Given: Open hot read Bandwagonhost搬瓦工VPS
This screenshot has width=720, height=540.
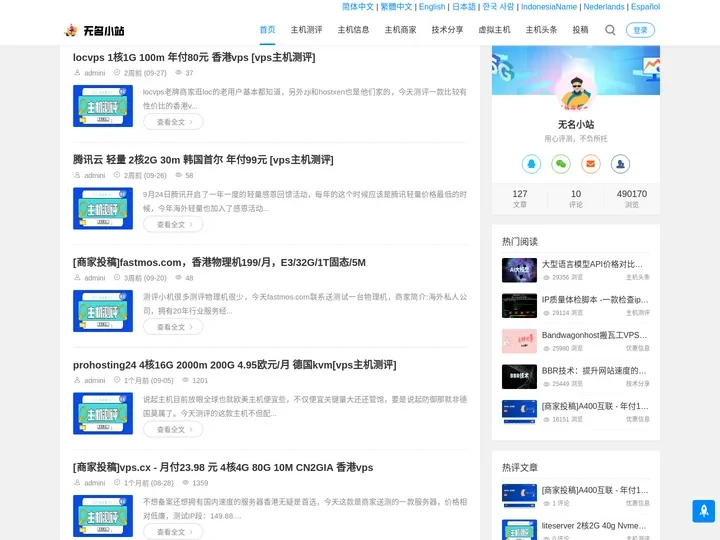Looking at the screenshot, I should click(594, 335).
